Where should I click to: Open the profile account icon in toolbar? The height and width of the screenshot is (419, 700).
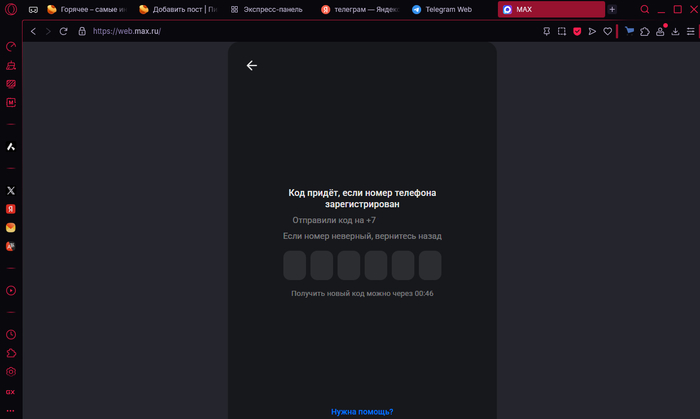pyautogui.click(x=660, y=31)
